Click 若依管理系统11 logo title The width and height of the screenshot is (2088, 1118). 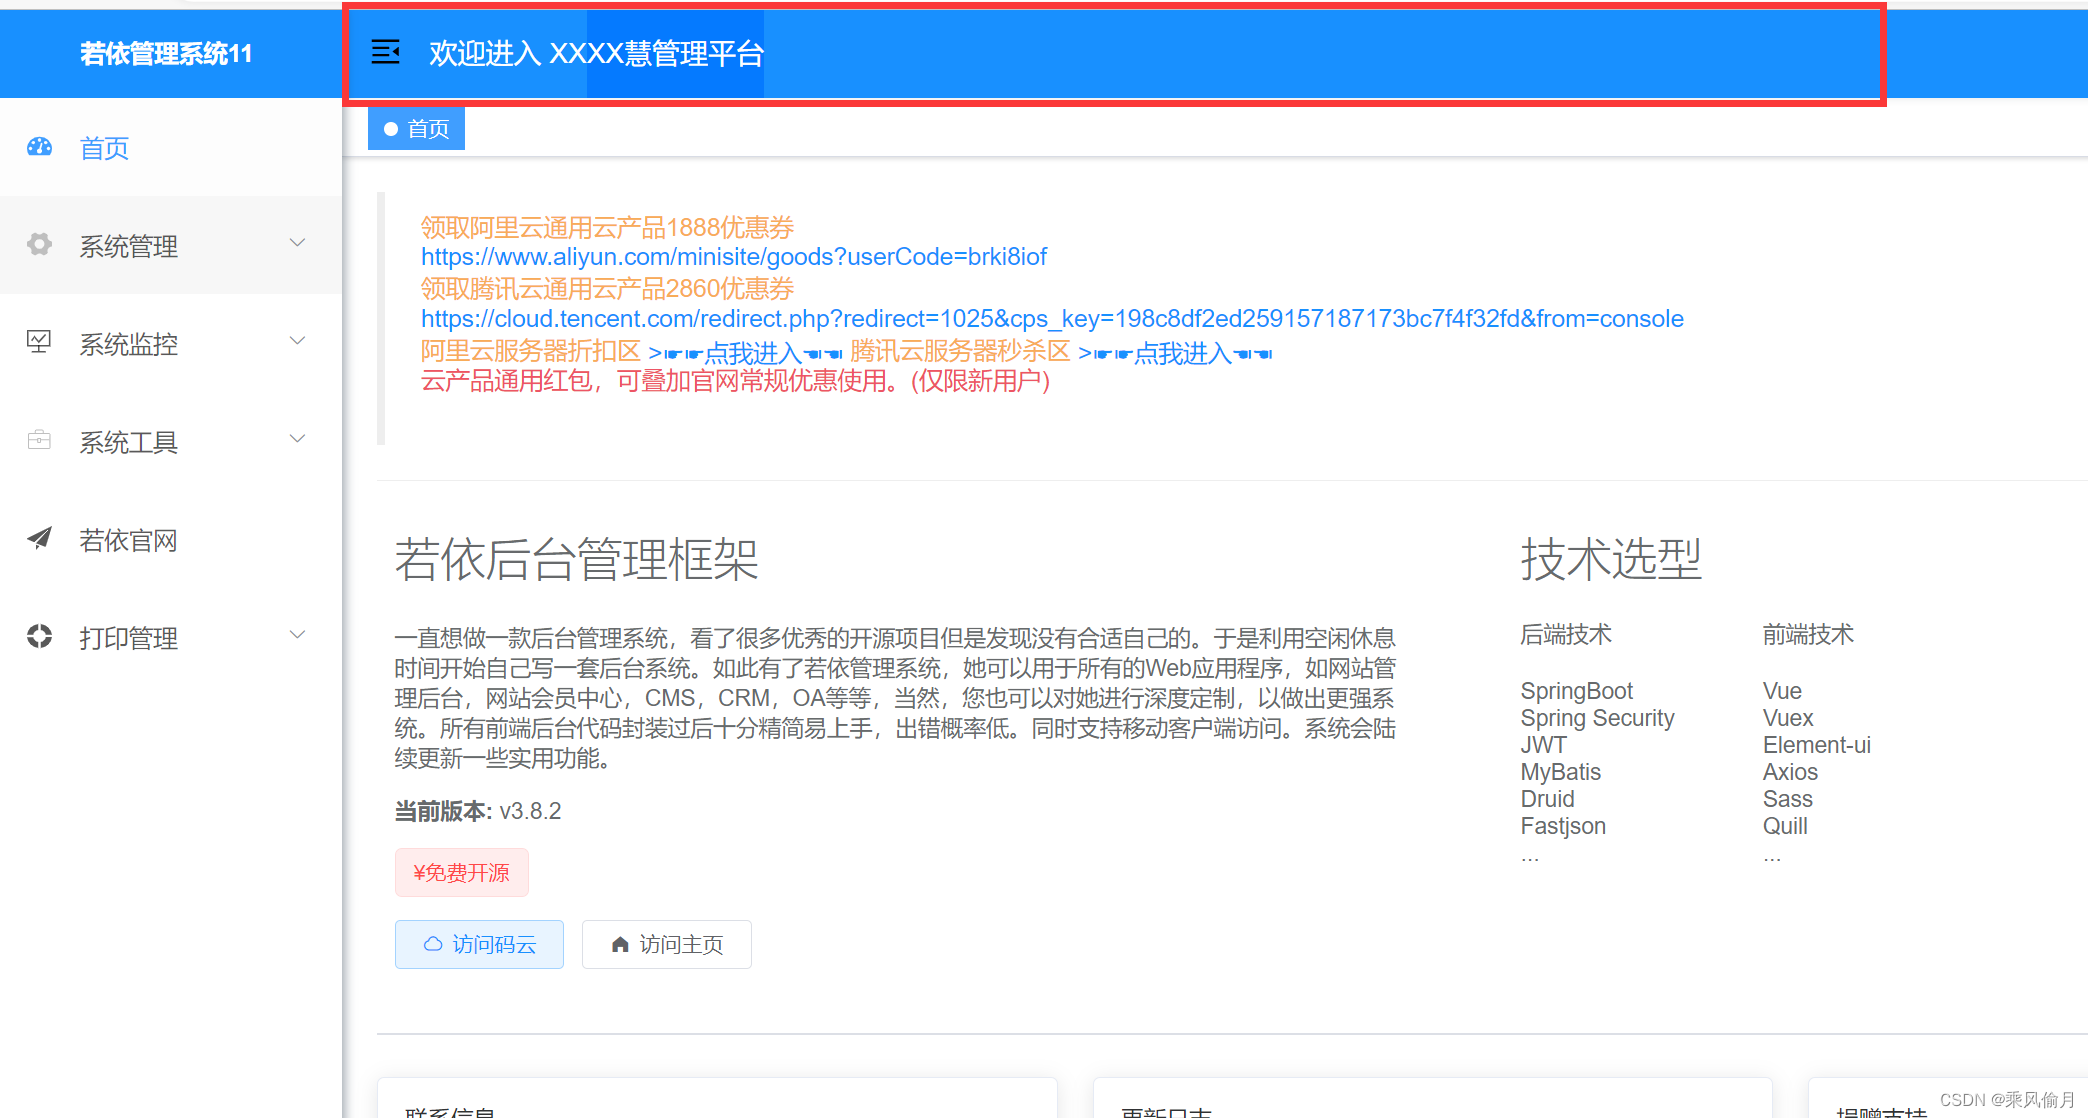[166, 53]
